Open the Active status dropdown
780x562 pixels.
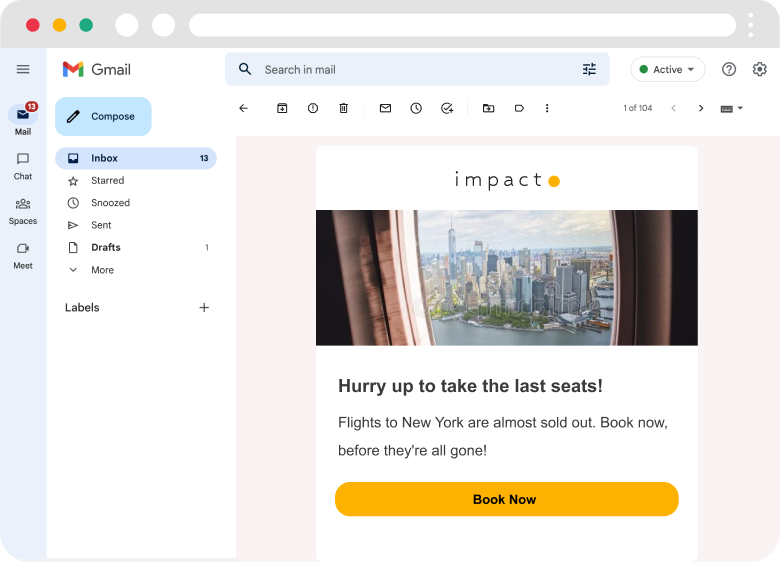[x=668, y=69]
